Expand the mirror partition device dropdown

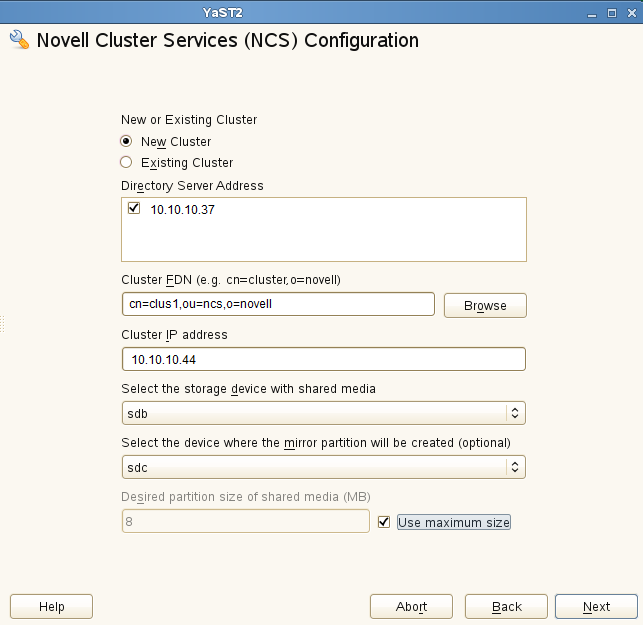point(323,467)
